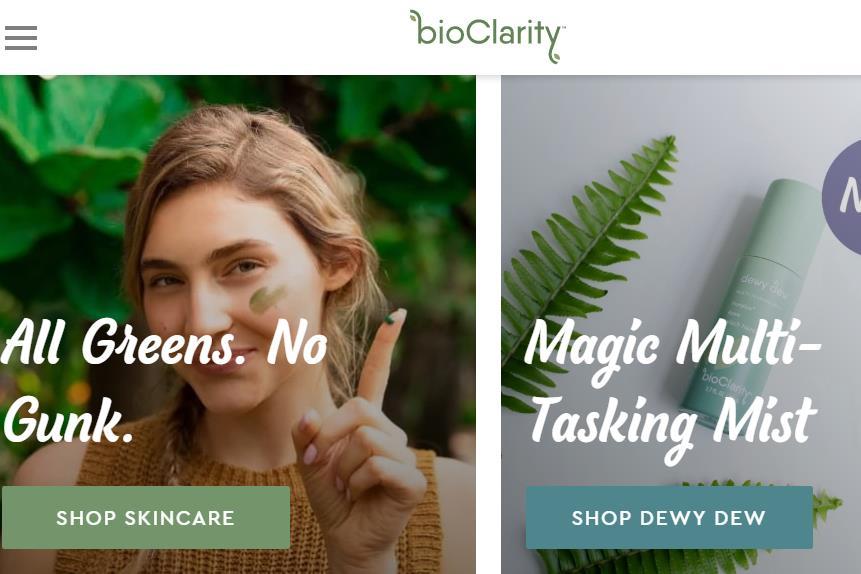Screen dimensions: 861x574
Task: Click the bioClarity logo
Action: (x=487, y=36)
